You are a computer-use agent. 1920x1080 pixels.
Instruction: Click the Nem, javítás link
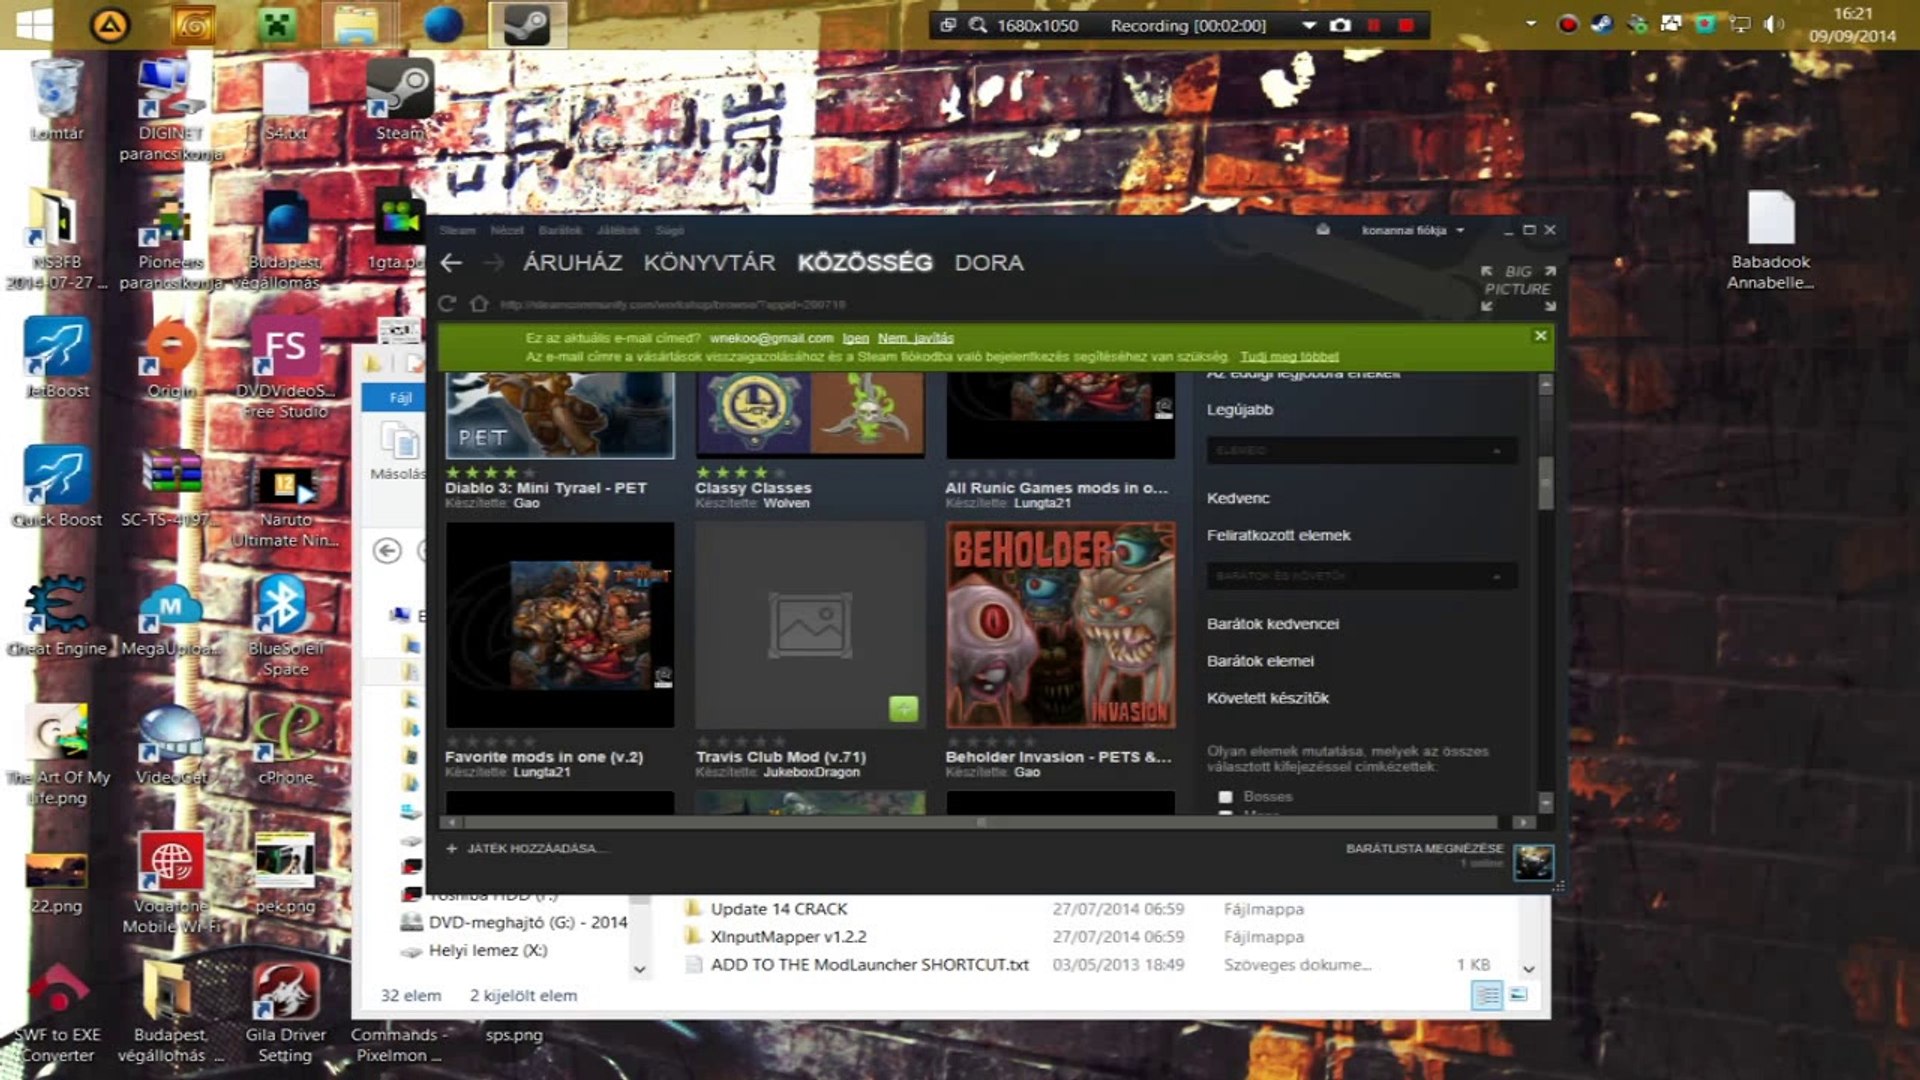point(916,338)
